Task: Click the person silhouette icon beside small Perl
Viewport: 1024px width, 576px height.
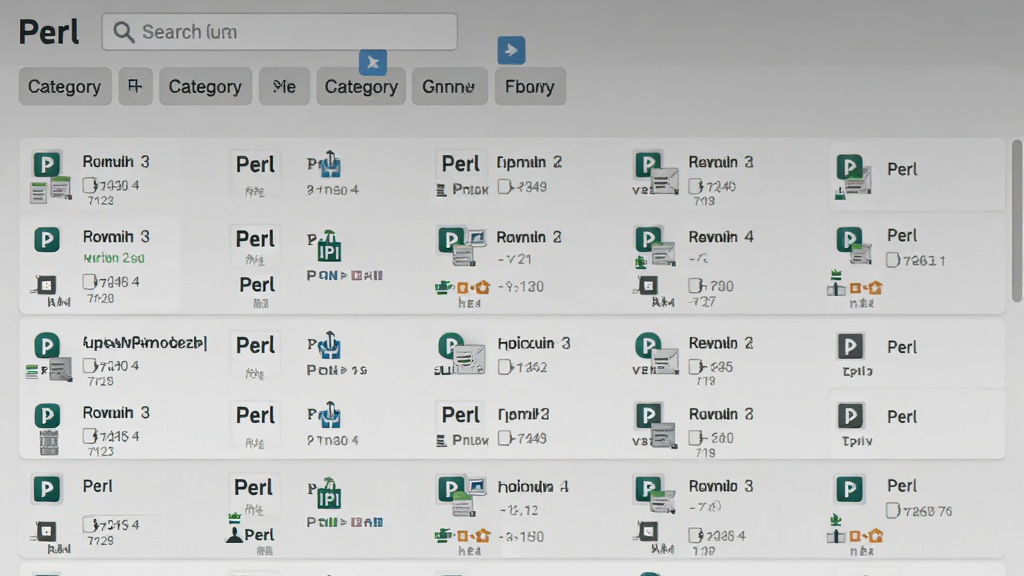Action: click(234, 536)
